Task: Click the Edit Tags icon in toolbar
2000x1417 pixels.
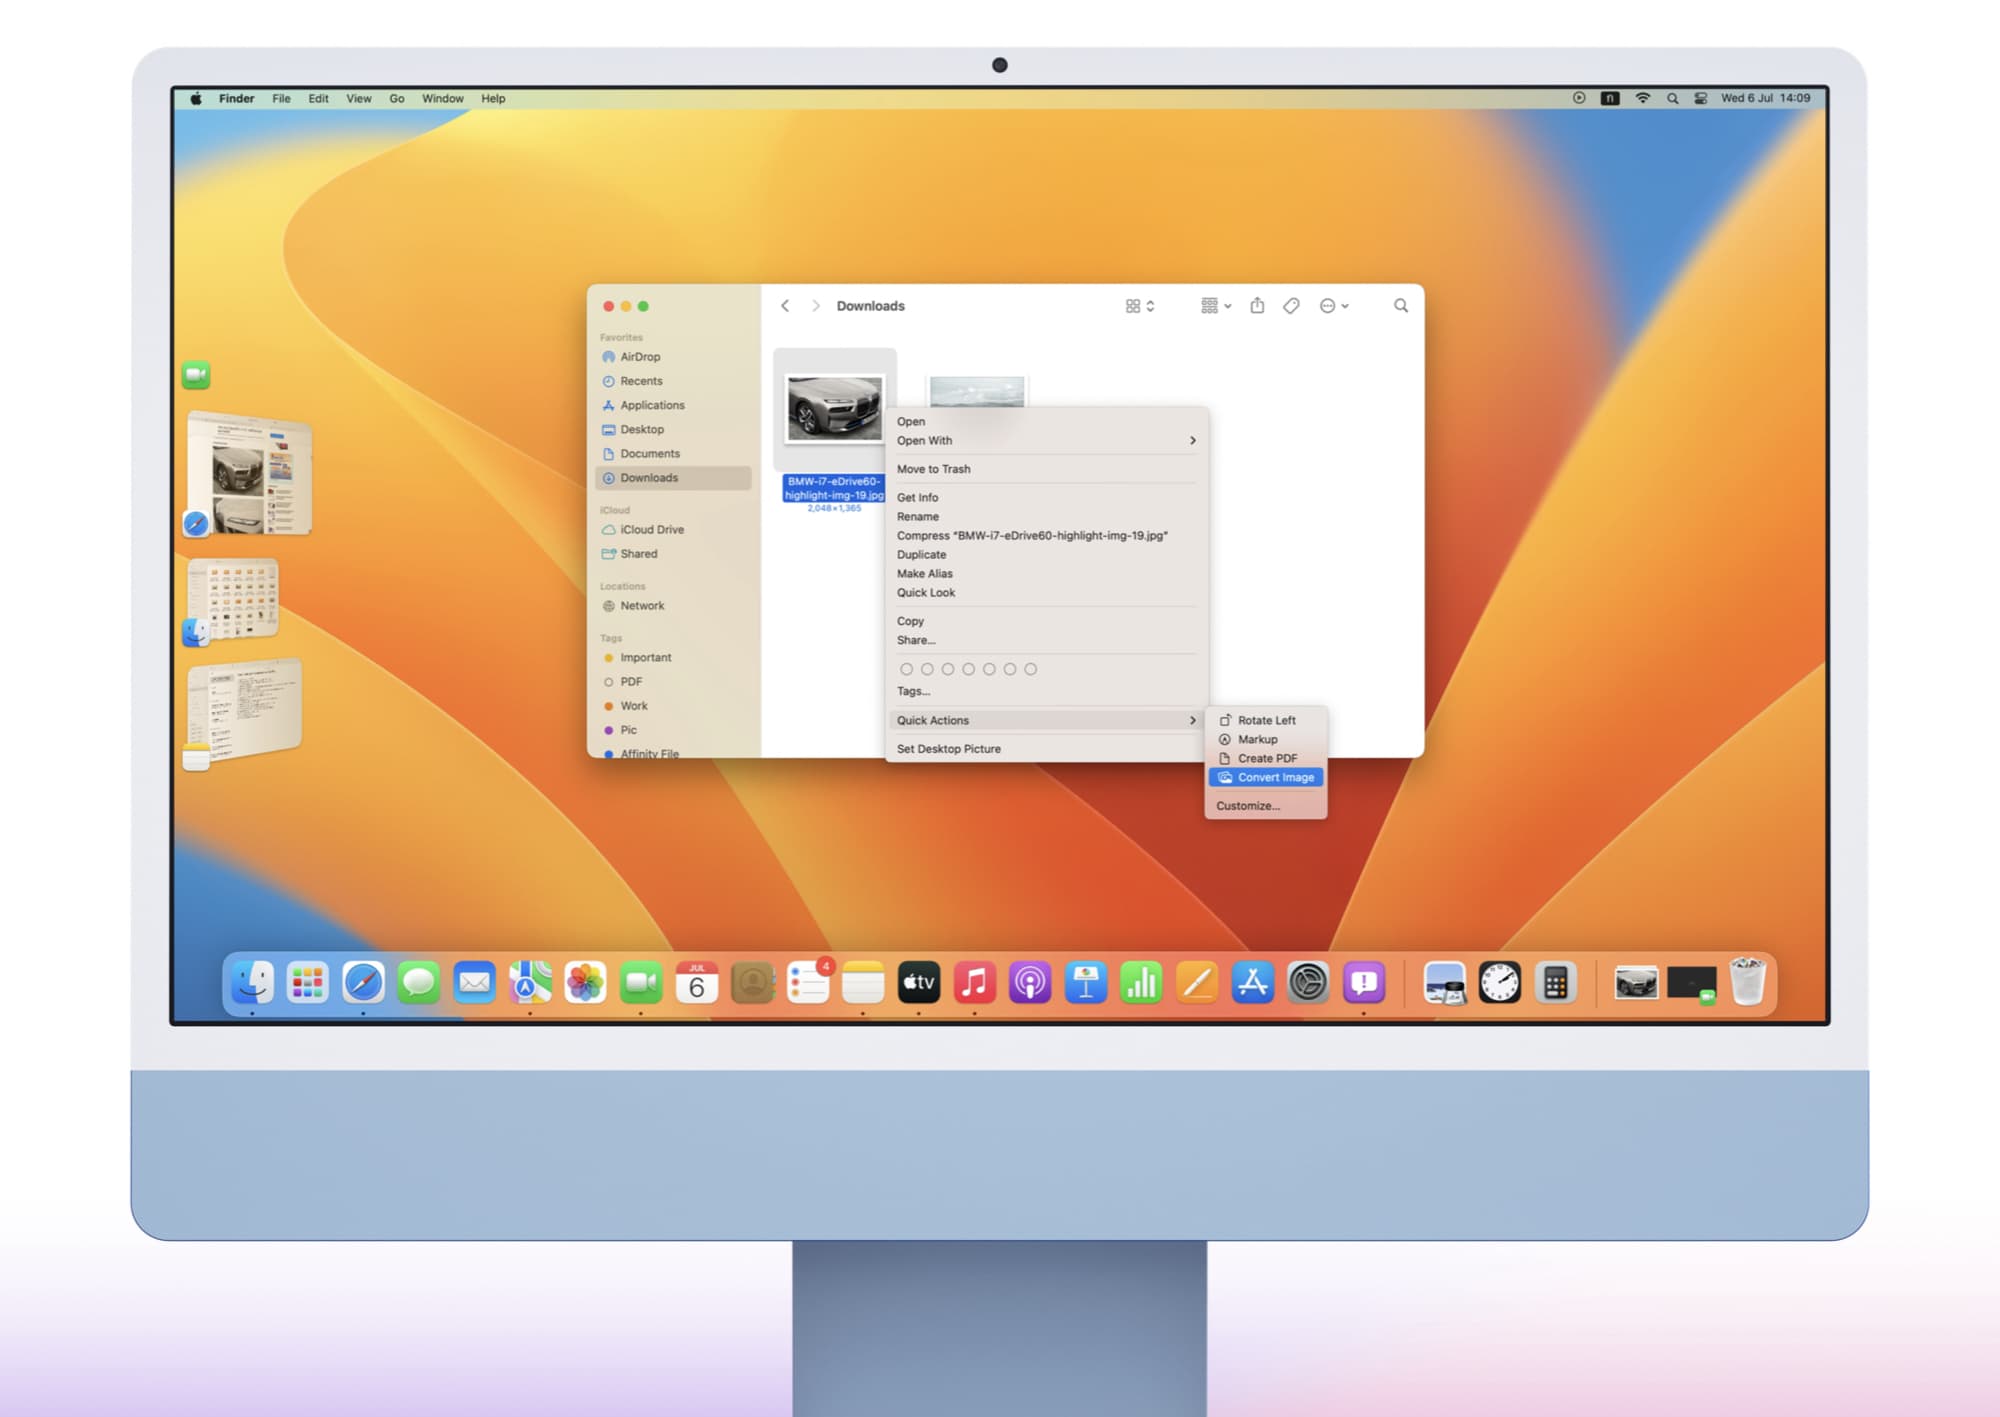Action: 1291,306
